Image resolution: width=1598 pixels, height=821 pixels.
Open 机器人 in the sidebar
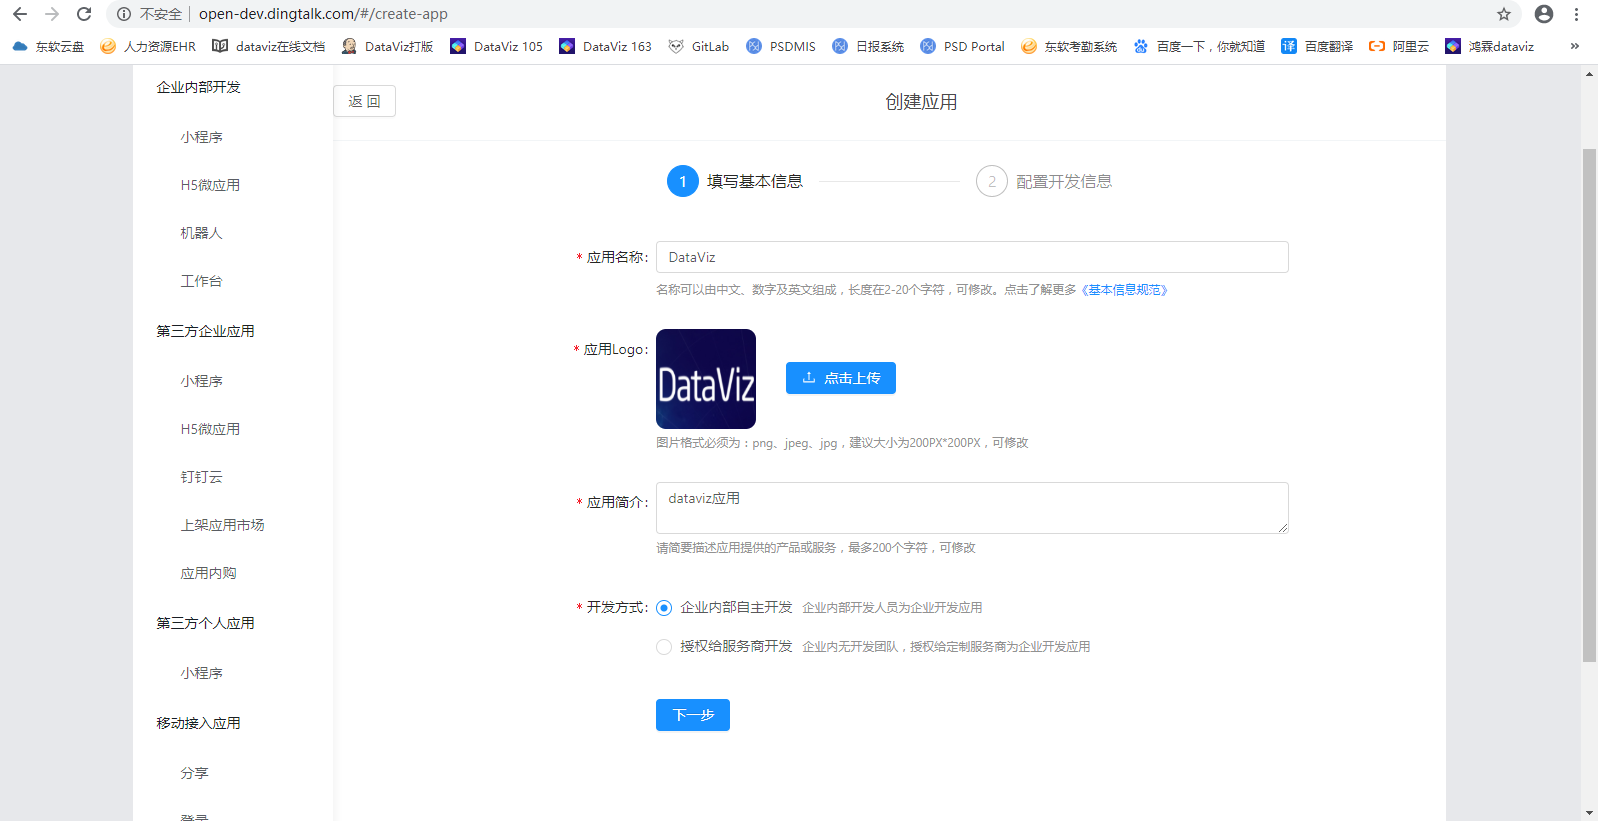(202, 233)
